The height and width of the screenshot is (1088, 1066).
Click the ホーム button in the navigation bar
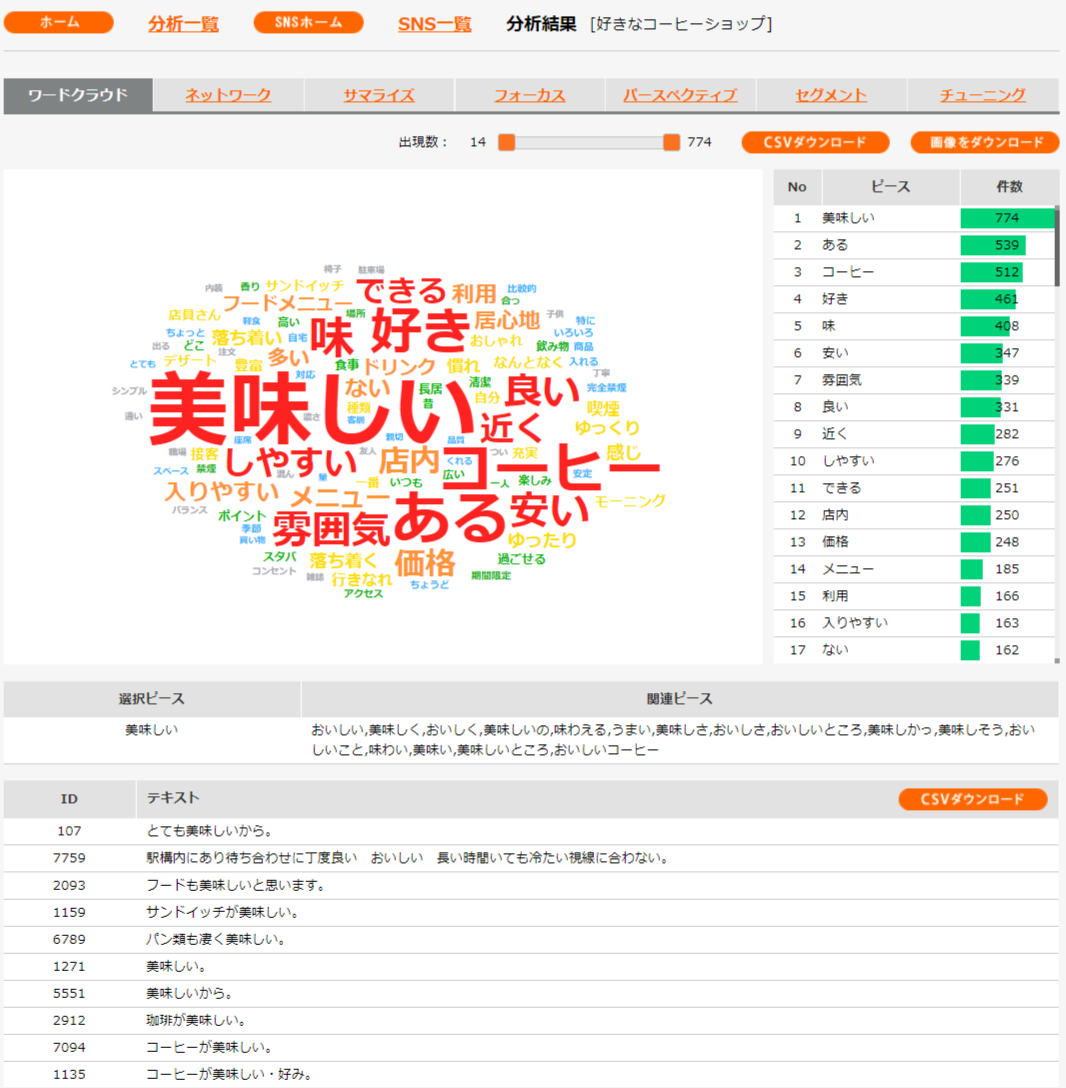pyautogui.click(x=59, y=21)
